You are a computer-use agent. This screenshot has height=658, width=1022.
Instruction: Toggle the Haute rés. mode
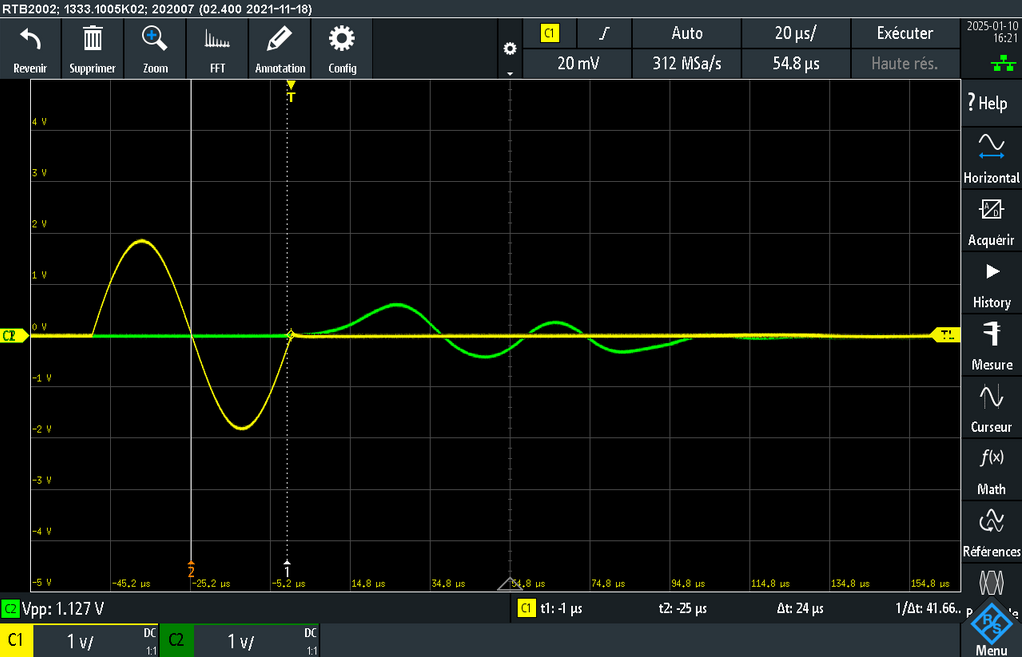[x=904, y=63]
